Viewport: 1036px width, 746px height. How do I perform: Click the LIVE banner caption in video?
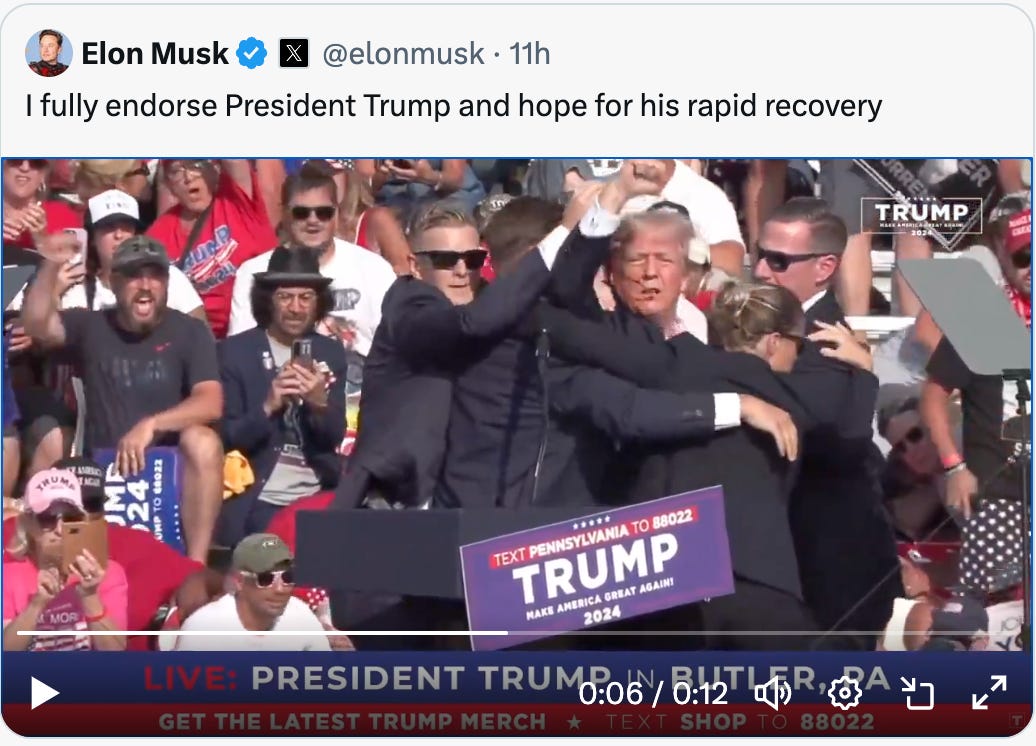tap(517, 679)
